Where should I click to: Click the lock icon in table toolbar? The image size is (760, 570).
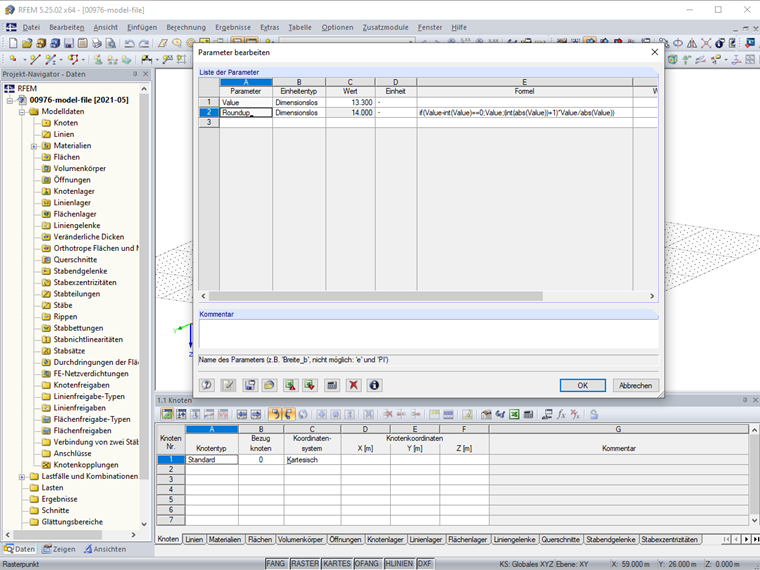(x=594, y=414)
